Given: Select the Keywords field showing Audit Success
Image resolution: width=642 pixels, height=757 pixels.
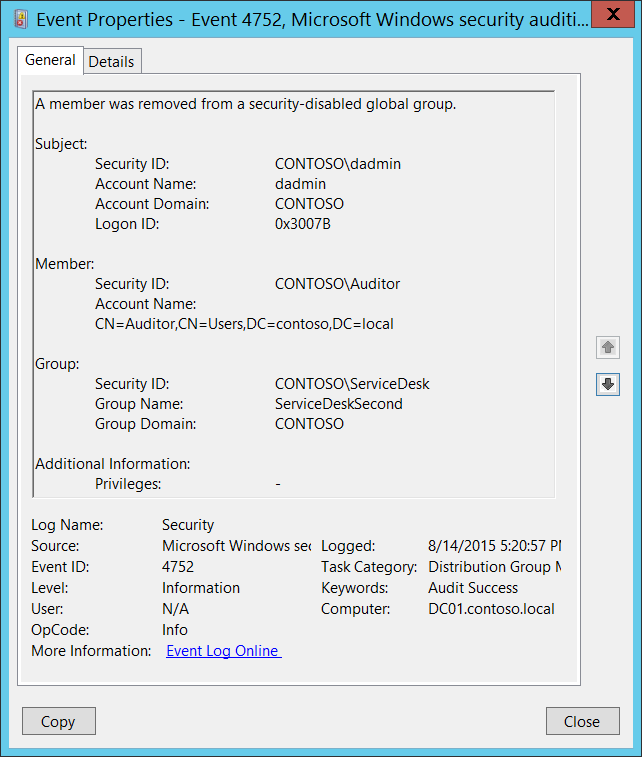Looking at the screenshot, I should pos(473,588).
